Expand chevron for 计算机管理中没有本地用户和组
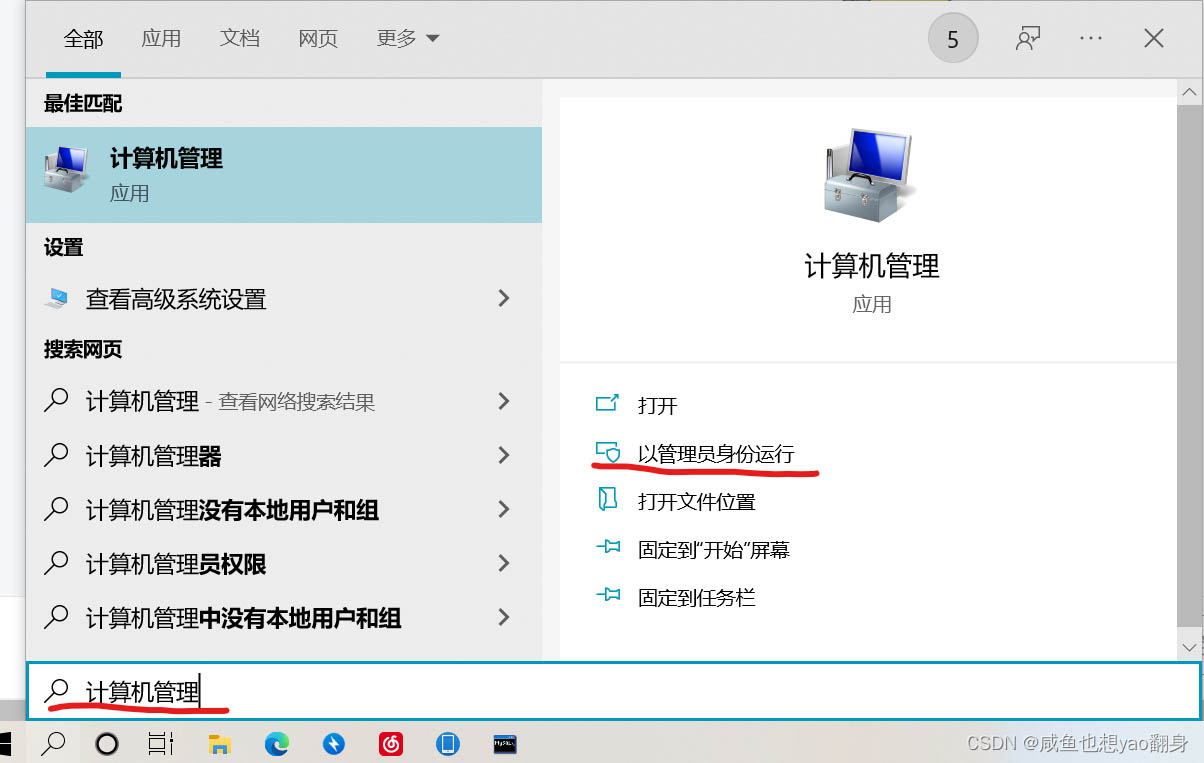The height and width of the screenshot is (763, 1204). 504,617
